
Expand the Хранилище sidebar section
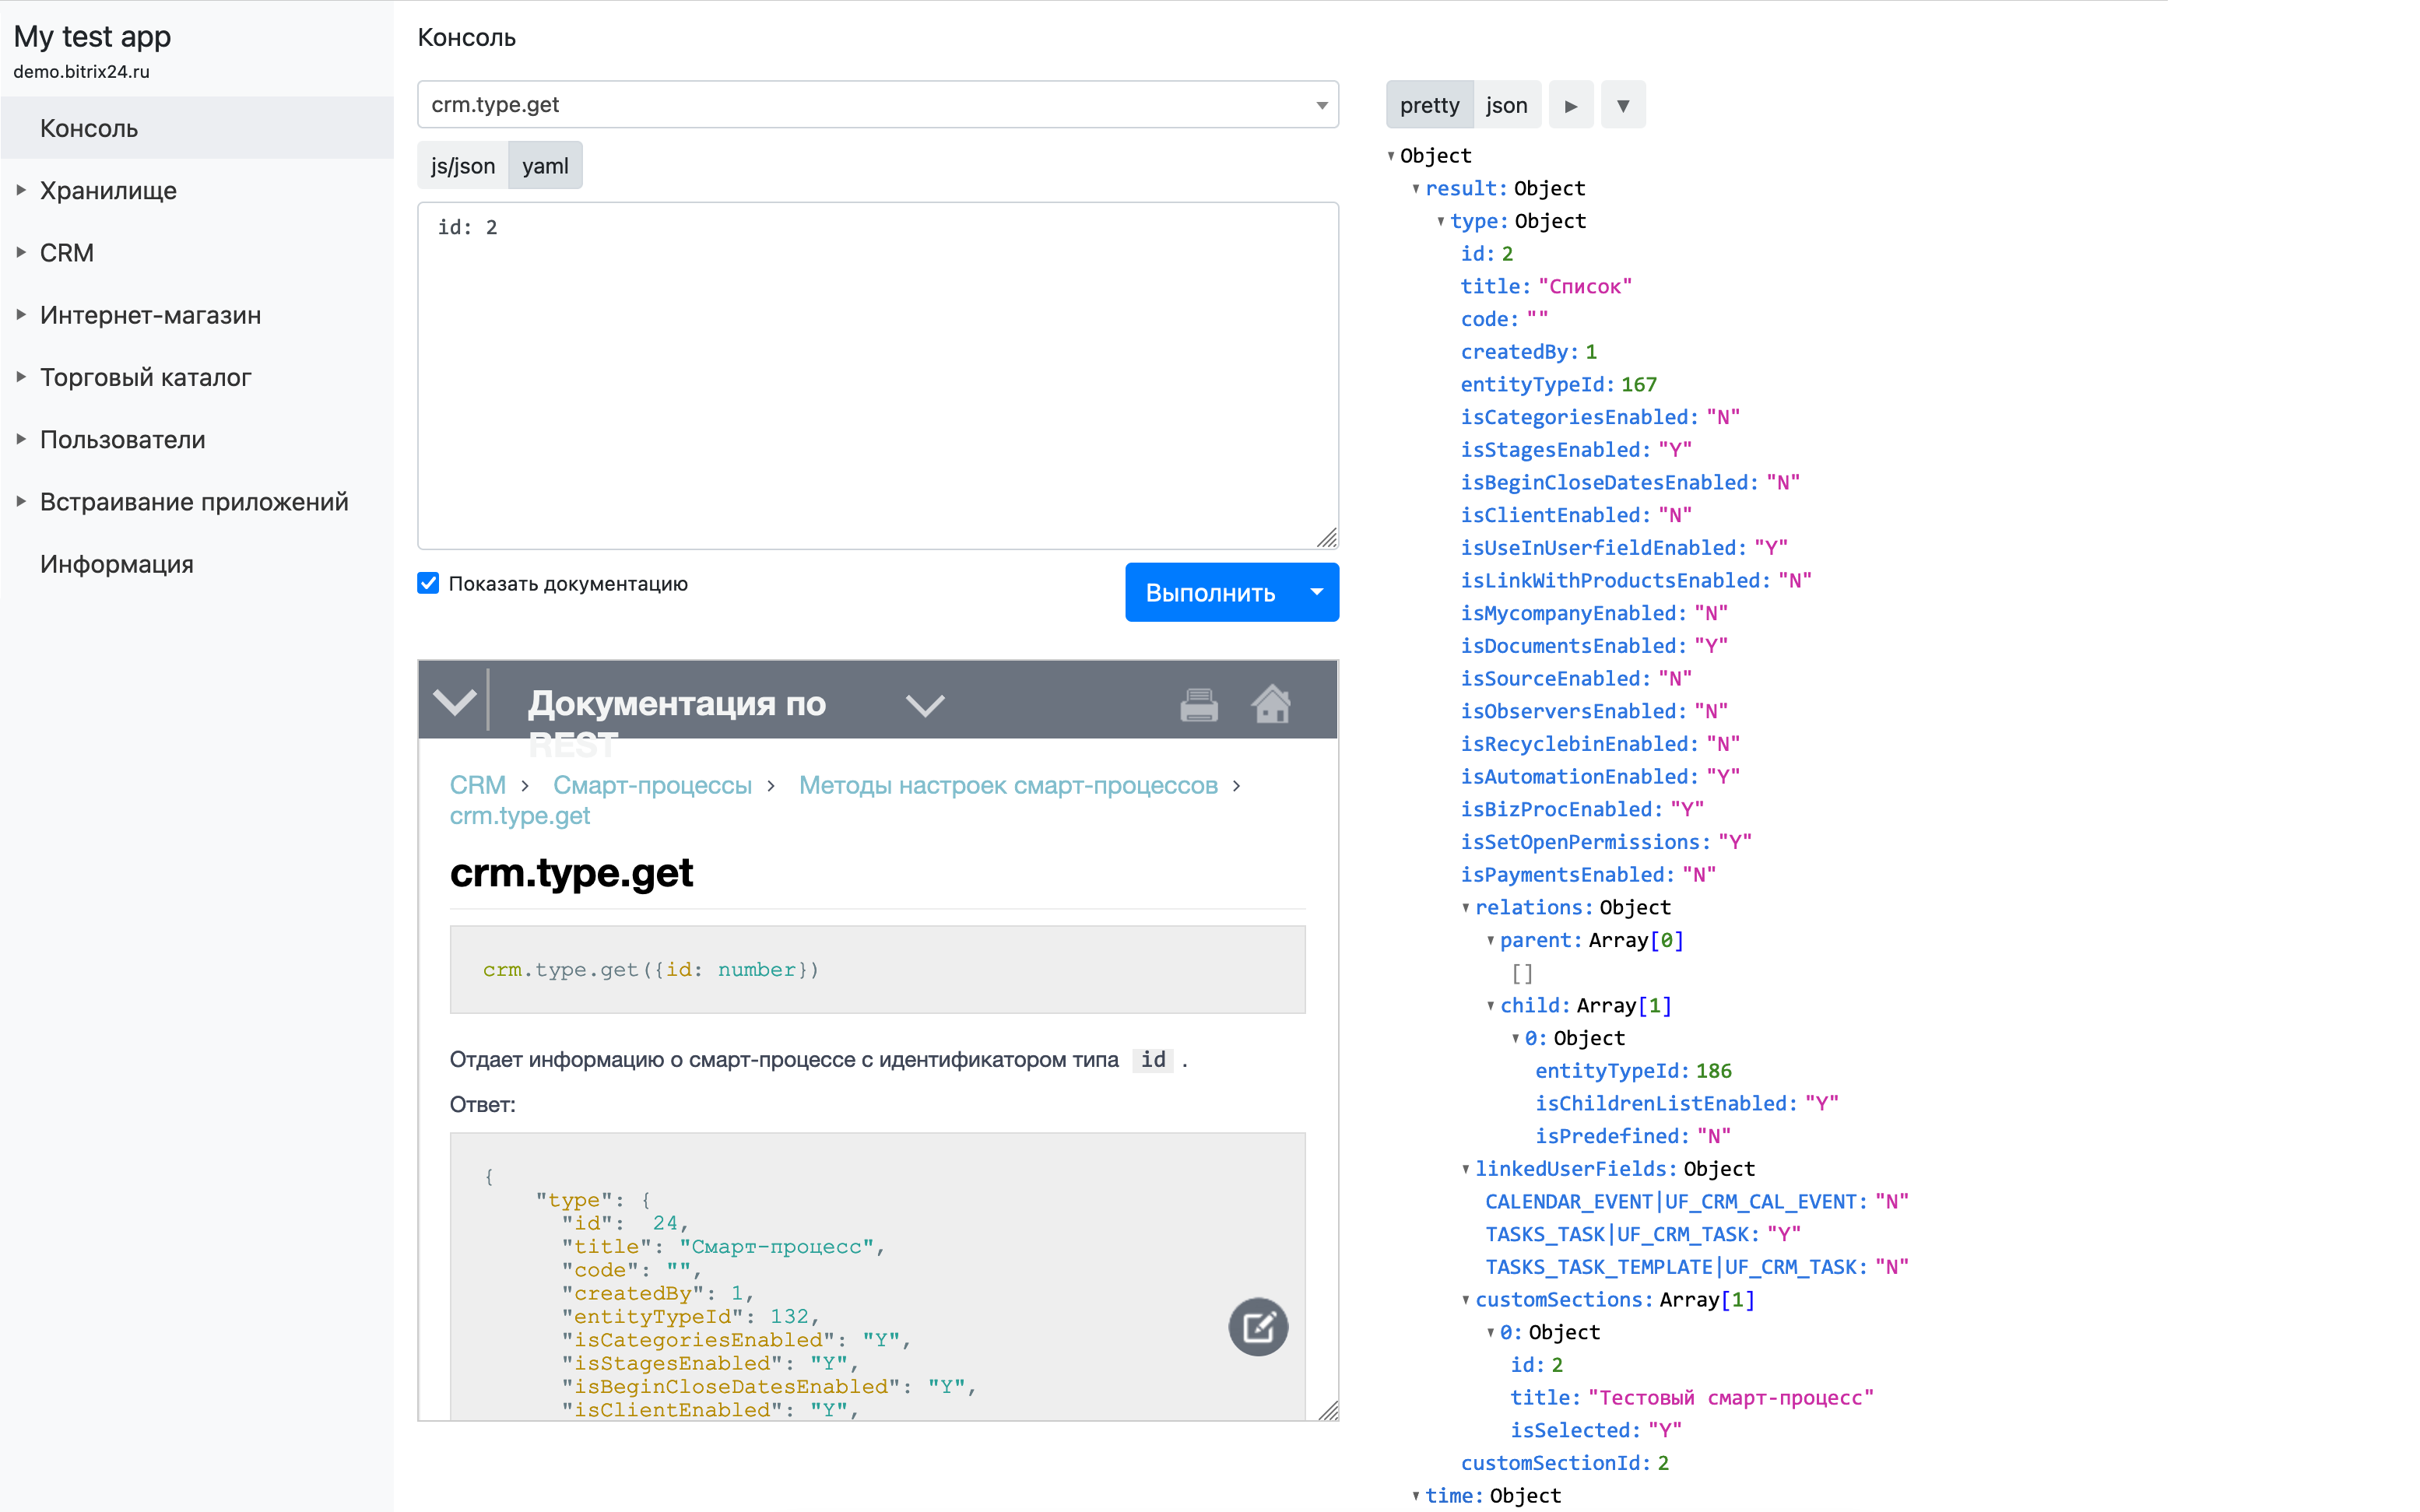pos(108,190)
